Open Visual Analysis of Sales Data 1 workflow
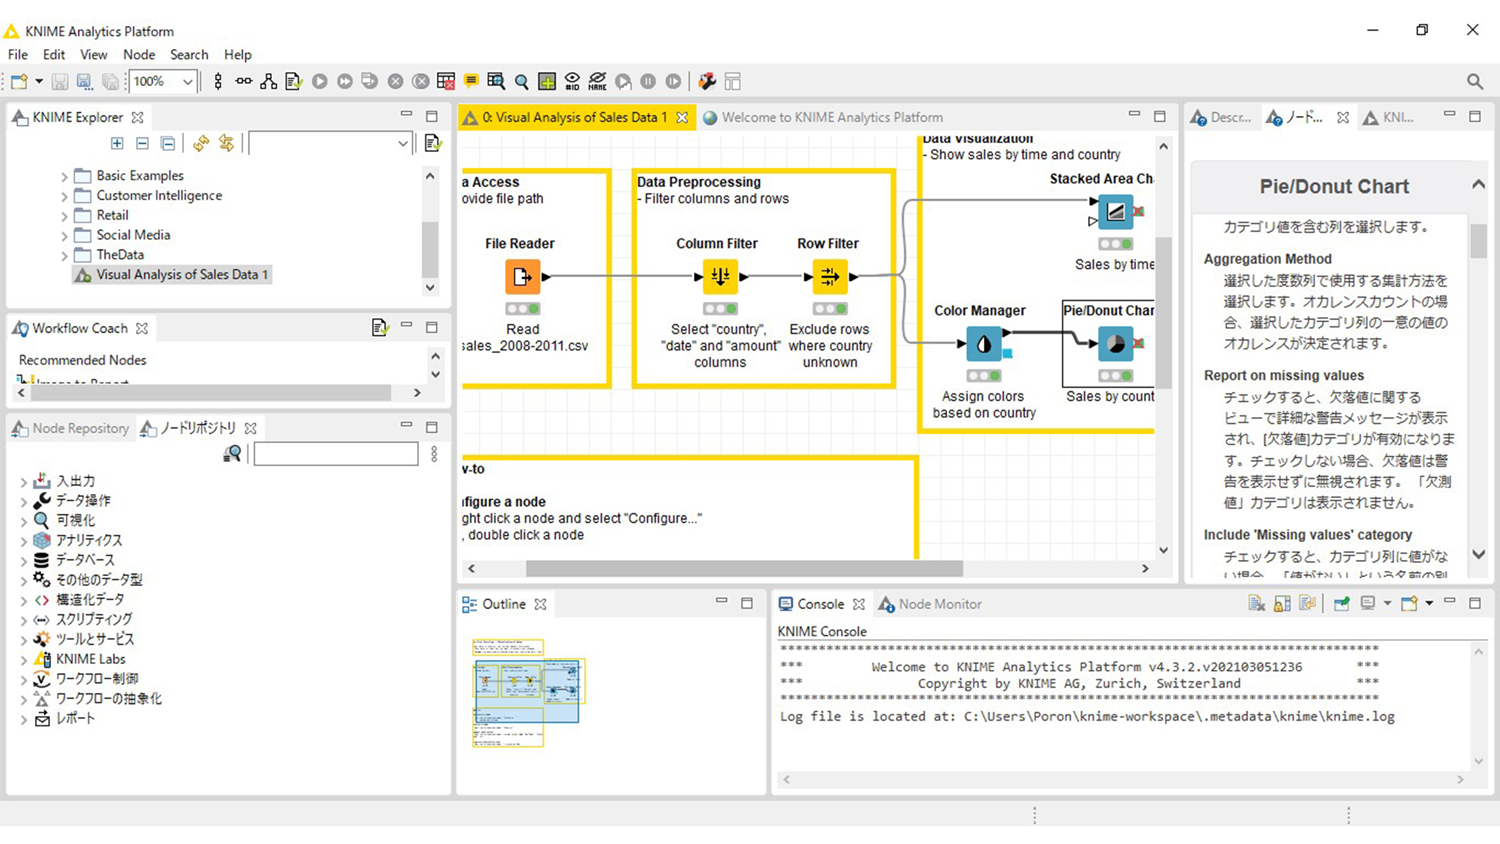The image size is (1500, 844). 181,274
